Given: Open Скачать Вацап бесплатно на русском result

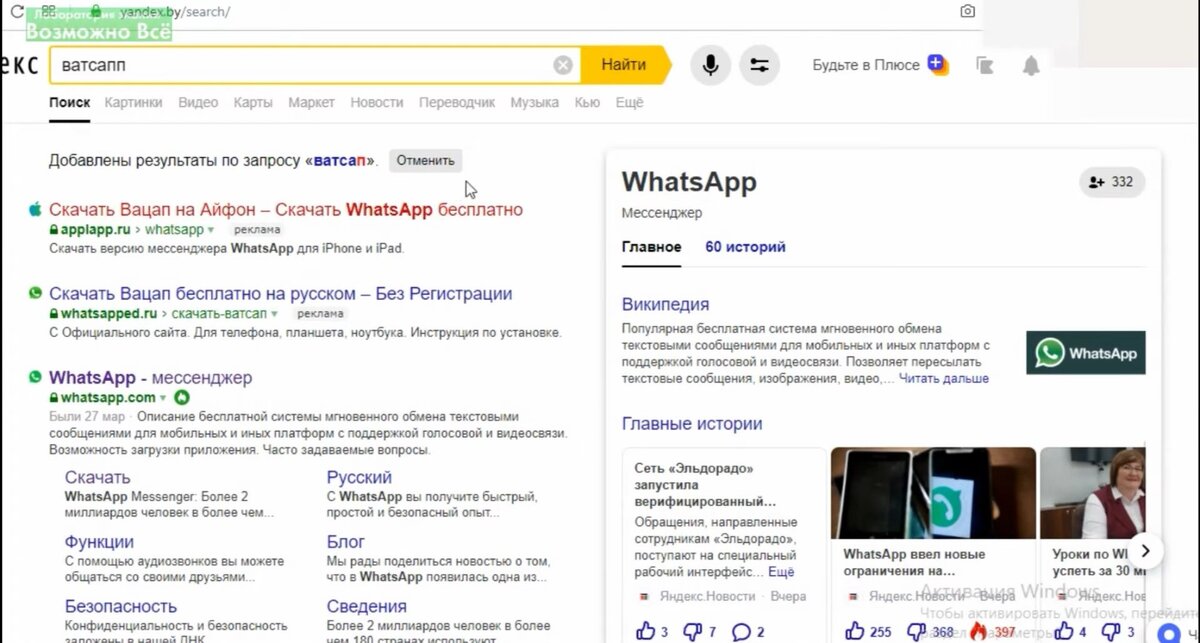Looking at the screenshot, I should click(x=280, y=294).
